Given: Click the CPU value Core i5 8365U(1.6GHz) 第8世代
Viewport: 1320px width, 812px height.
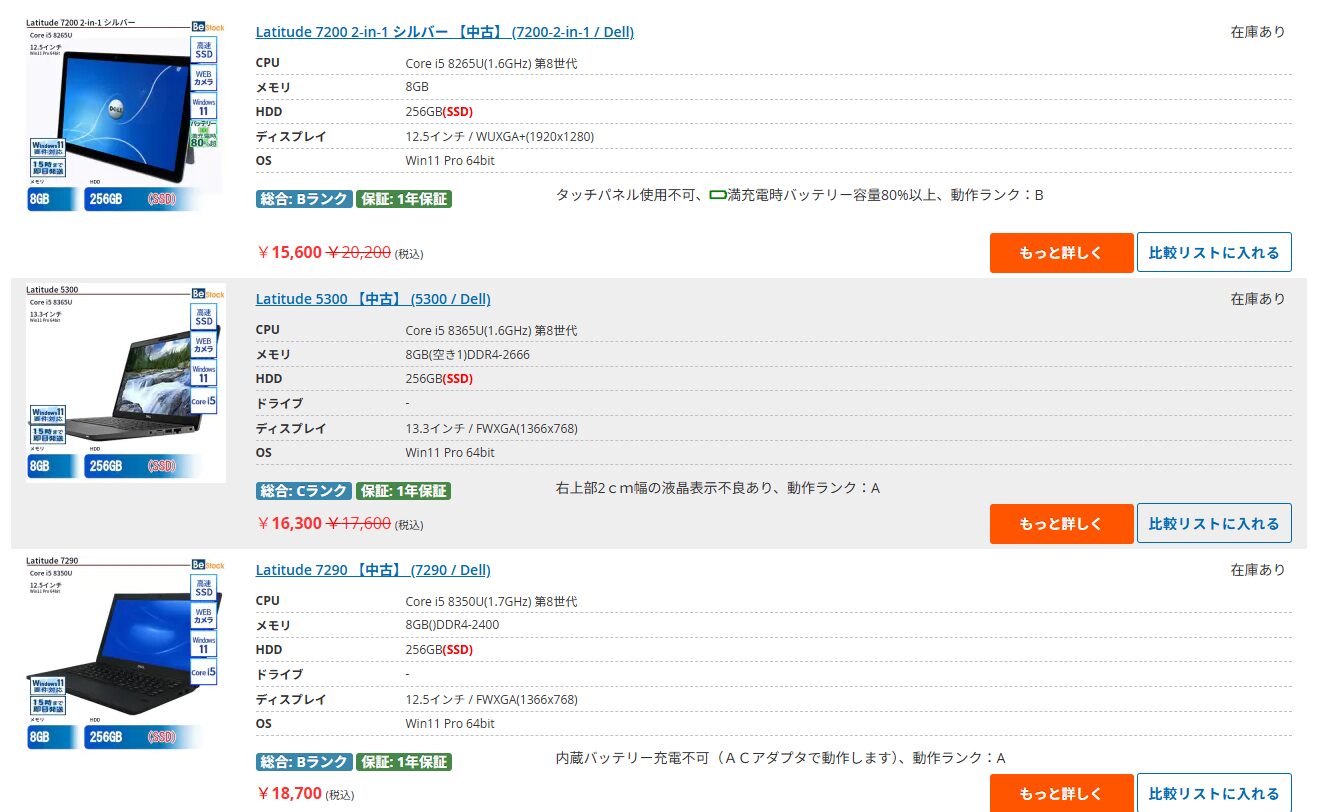Looking at the screenshot, I should (x=491, y=330).
